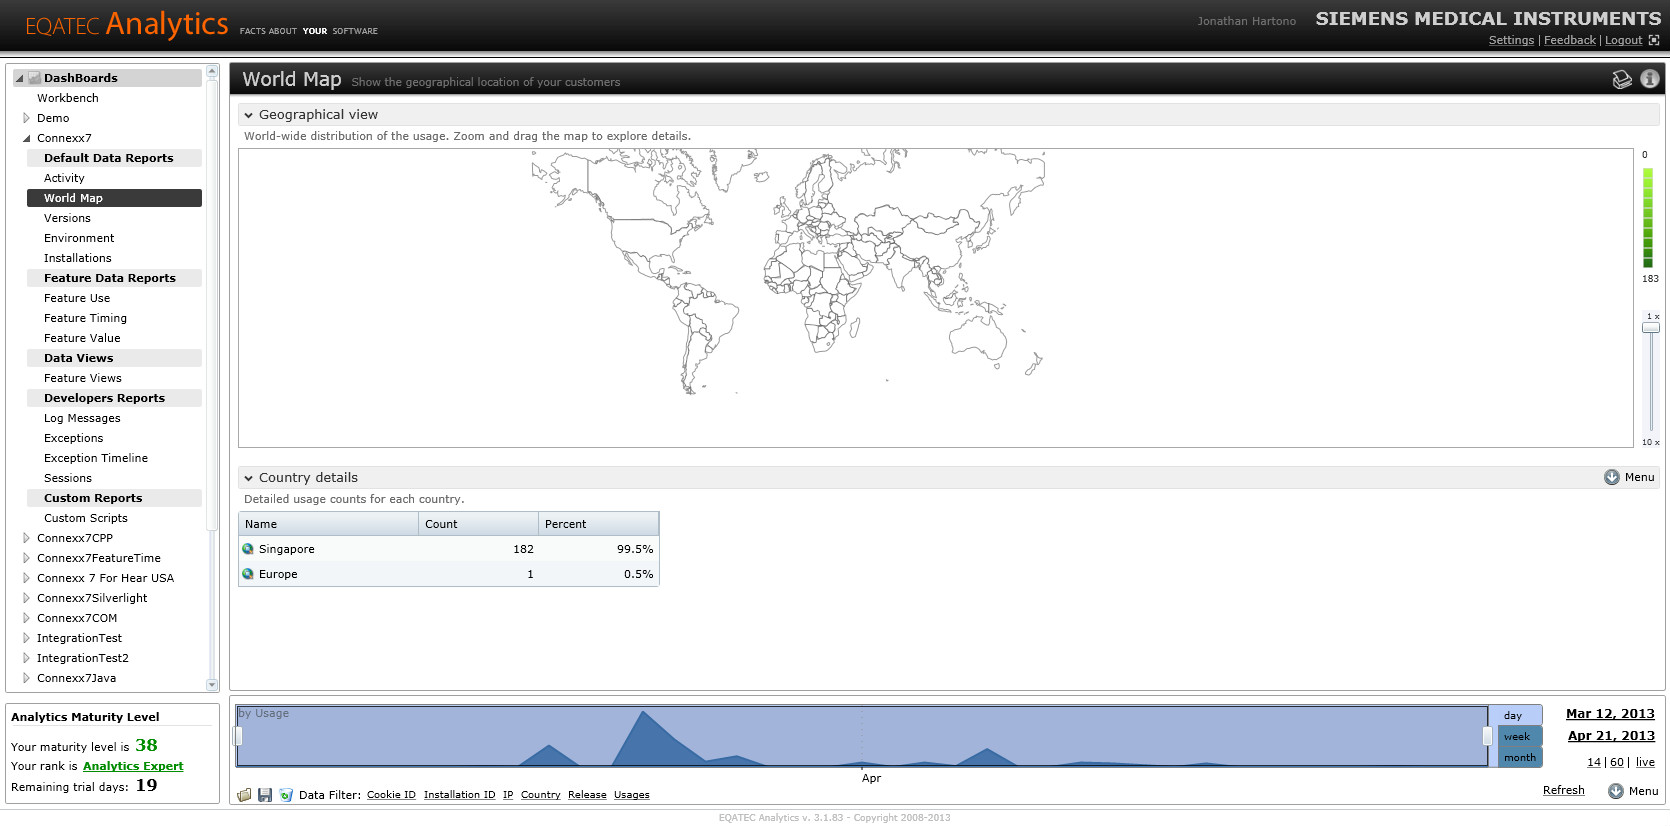
Task: Expand the Connexx 7 For Hear USA node
Action: pos(27,578)
